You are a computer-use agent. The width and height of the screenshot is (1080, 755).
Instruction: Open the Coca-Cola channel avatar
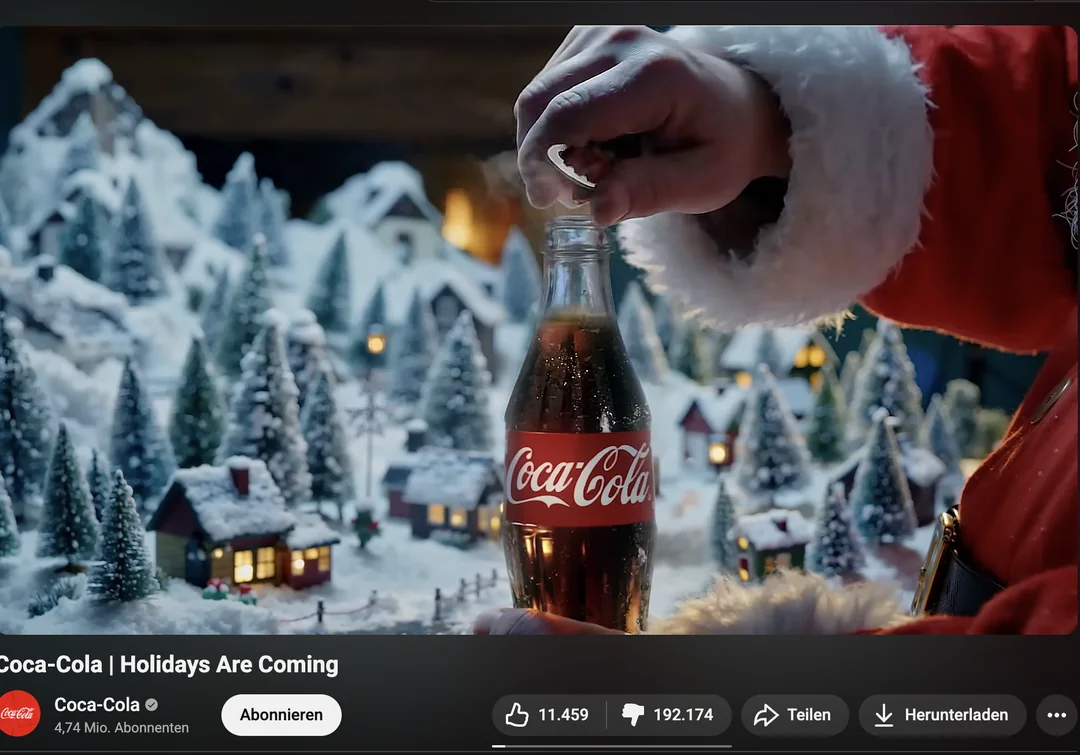click(x=19, y=714)
